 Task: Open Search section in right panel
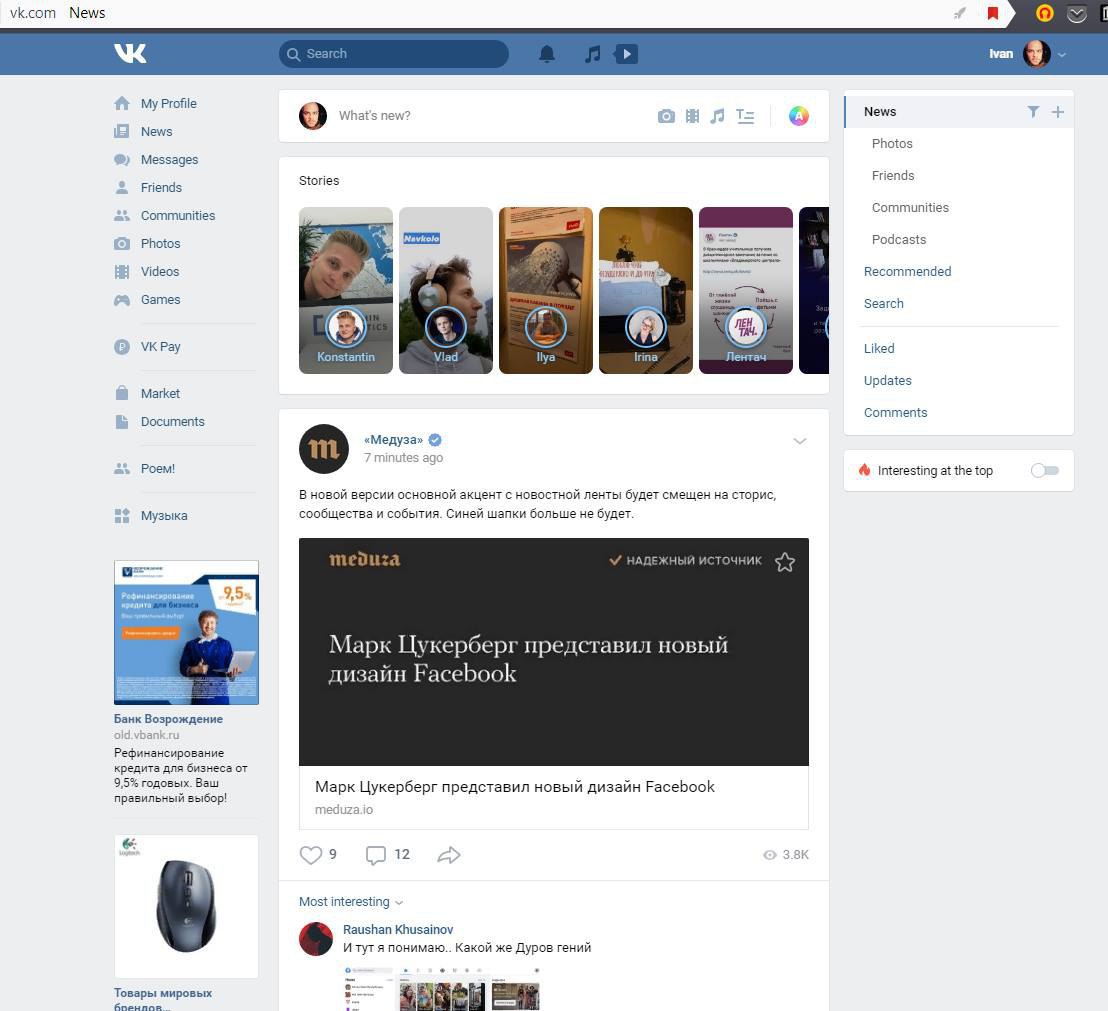883,304
